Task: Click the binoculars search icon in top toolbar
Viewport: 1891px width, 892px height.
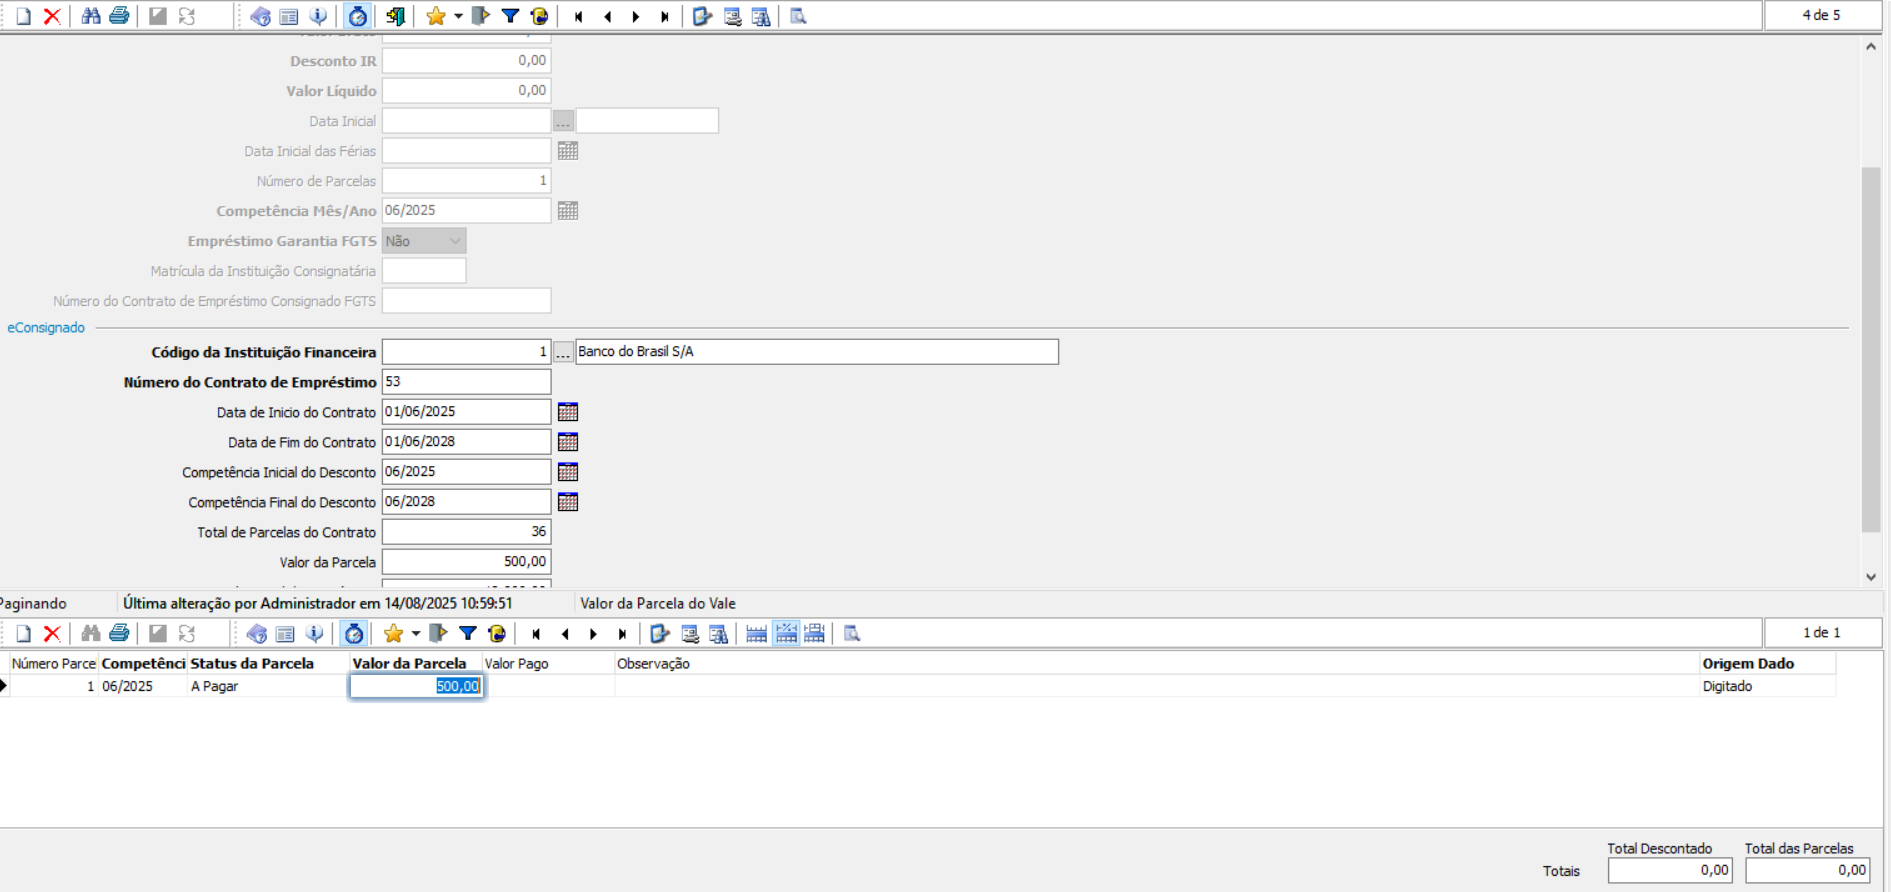Action: coord(90,16)
